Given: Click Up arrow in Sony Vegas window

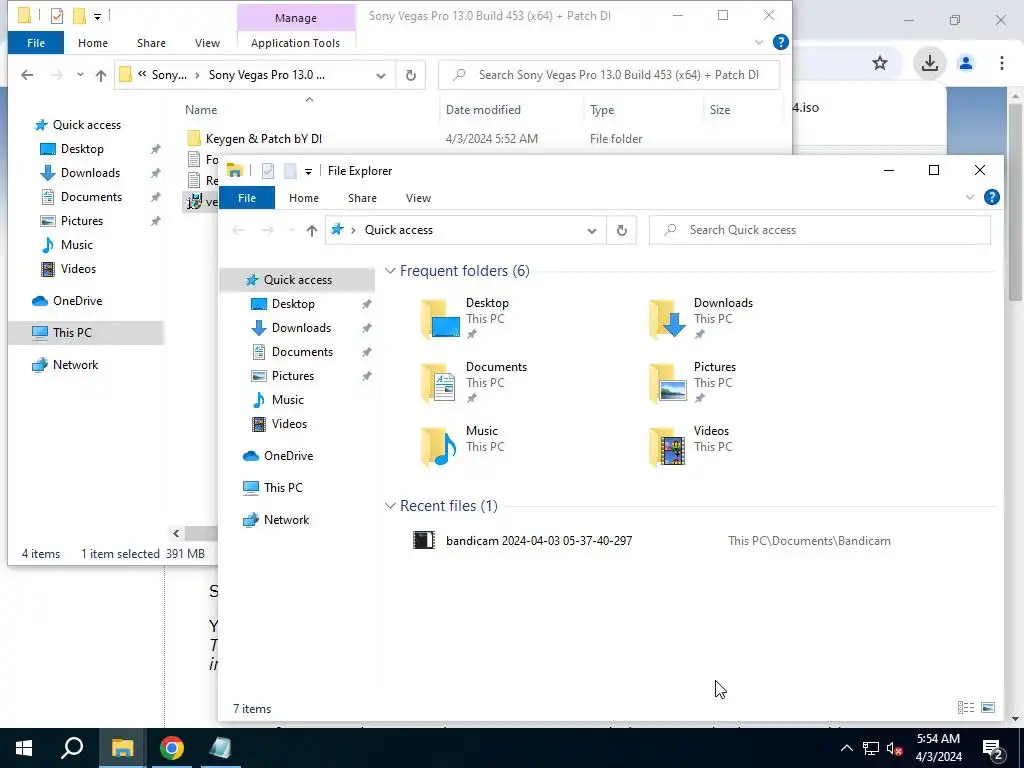Looking at the screenshot, I should [x=101, y=75].
